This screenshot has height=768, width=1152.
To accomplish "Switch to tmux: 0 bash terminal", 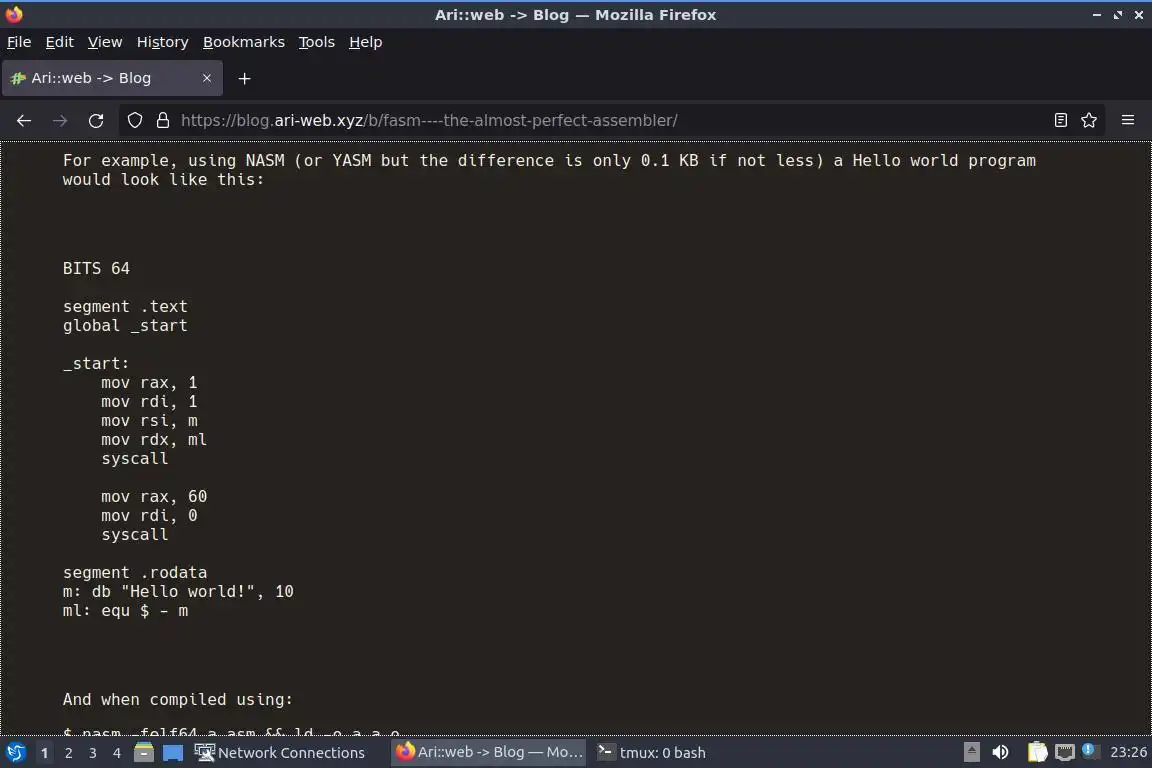I will pyautogui.click(x=651, y=753).
